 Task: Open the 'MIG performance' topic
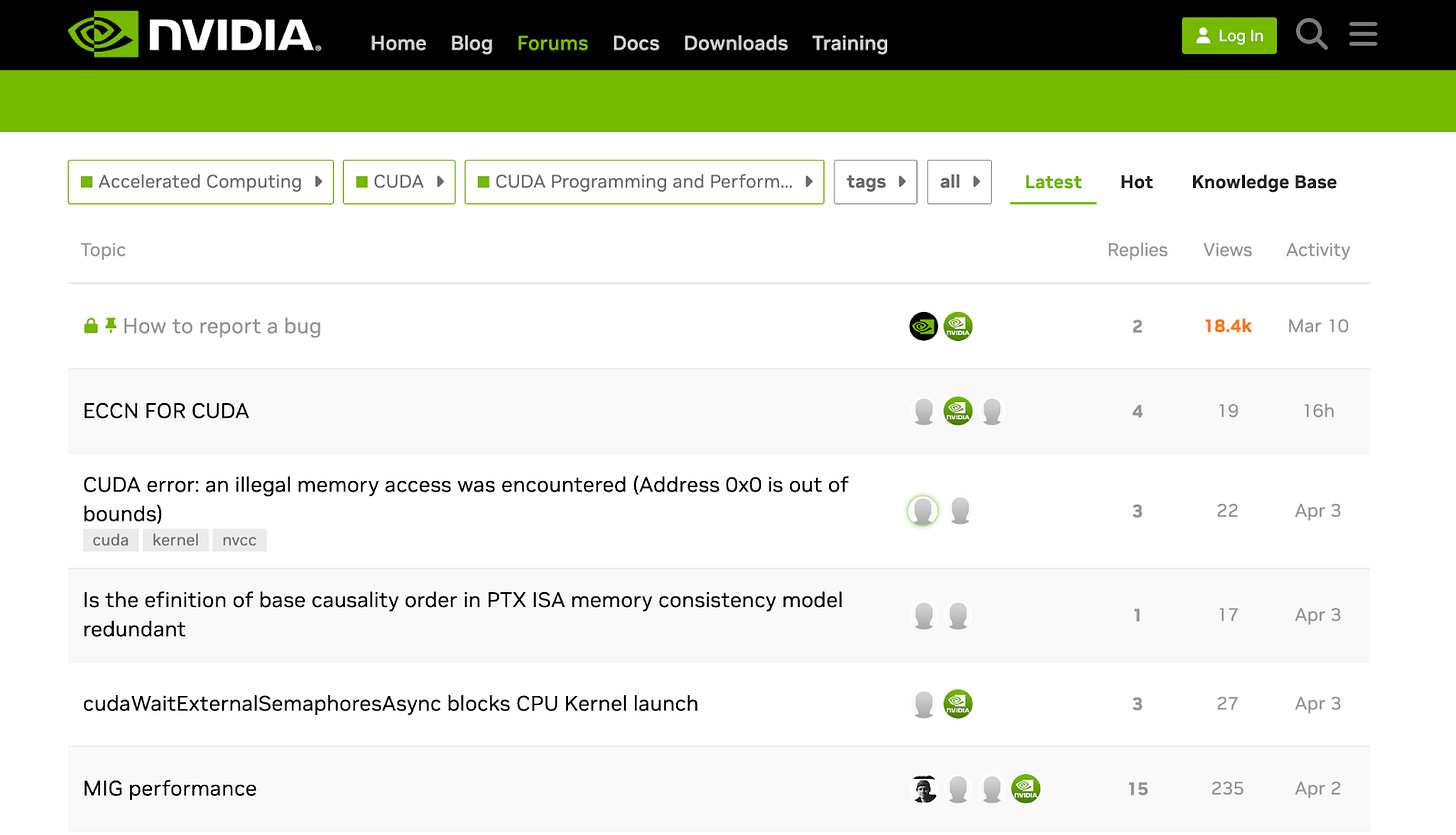point(170,789)
